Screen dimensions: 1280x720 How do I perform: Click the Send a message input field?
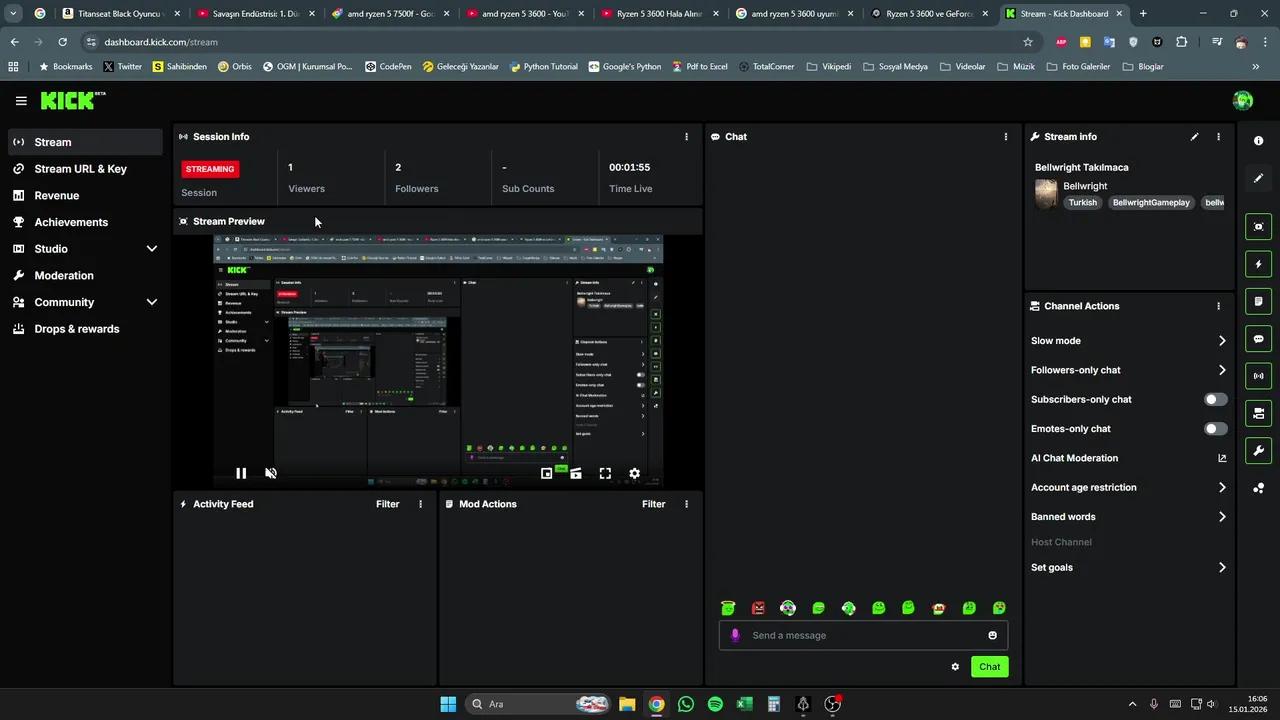tap(860, 635)
